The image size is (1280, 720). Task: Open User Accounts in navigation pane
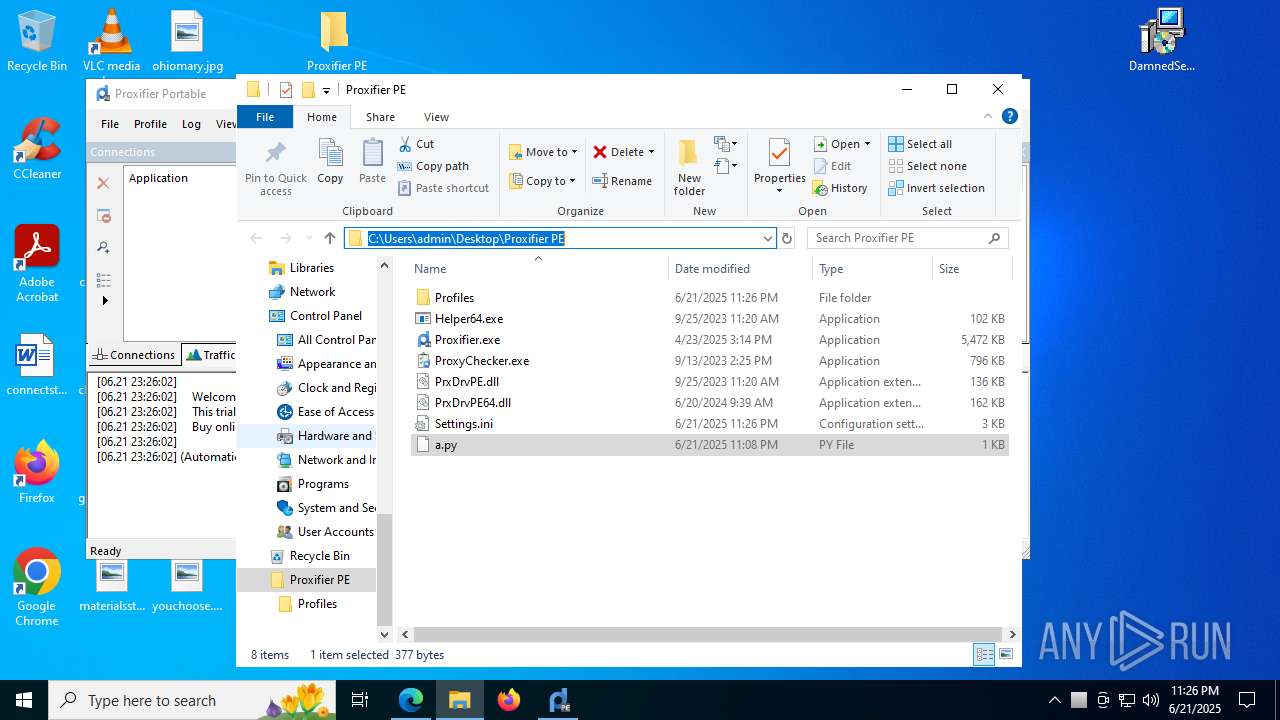(x=335, y=532)
